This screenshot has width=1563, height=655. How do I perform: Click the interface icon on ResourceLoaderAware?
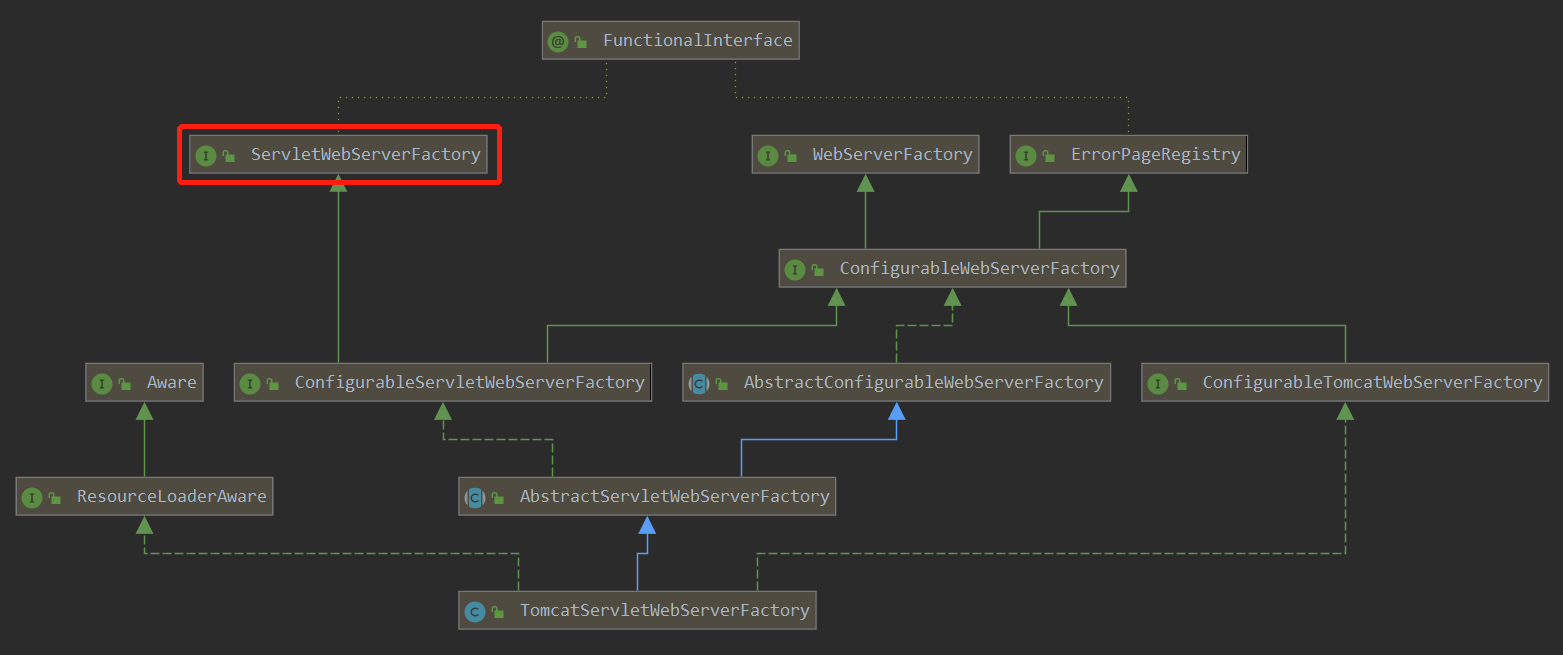coord(31,496)
